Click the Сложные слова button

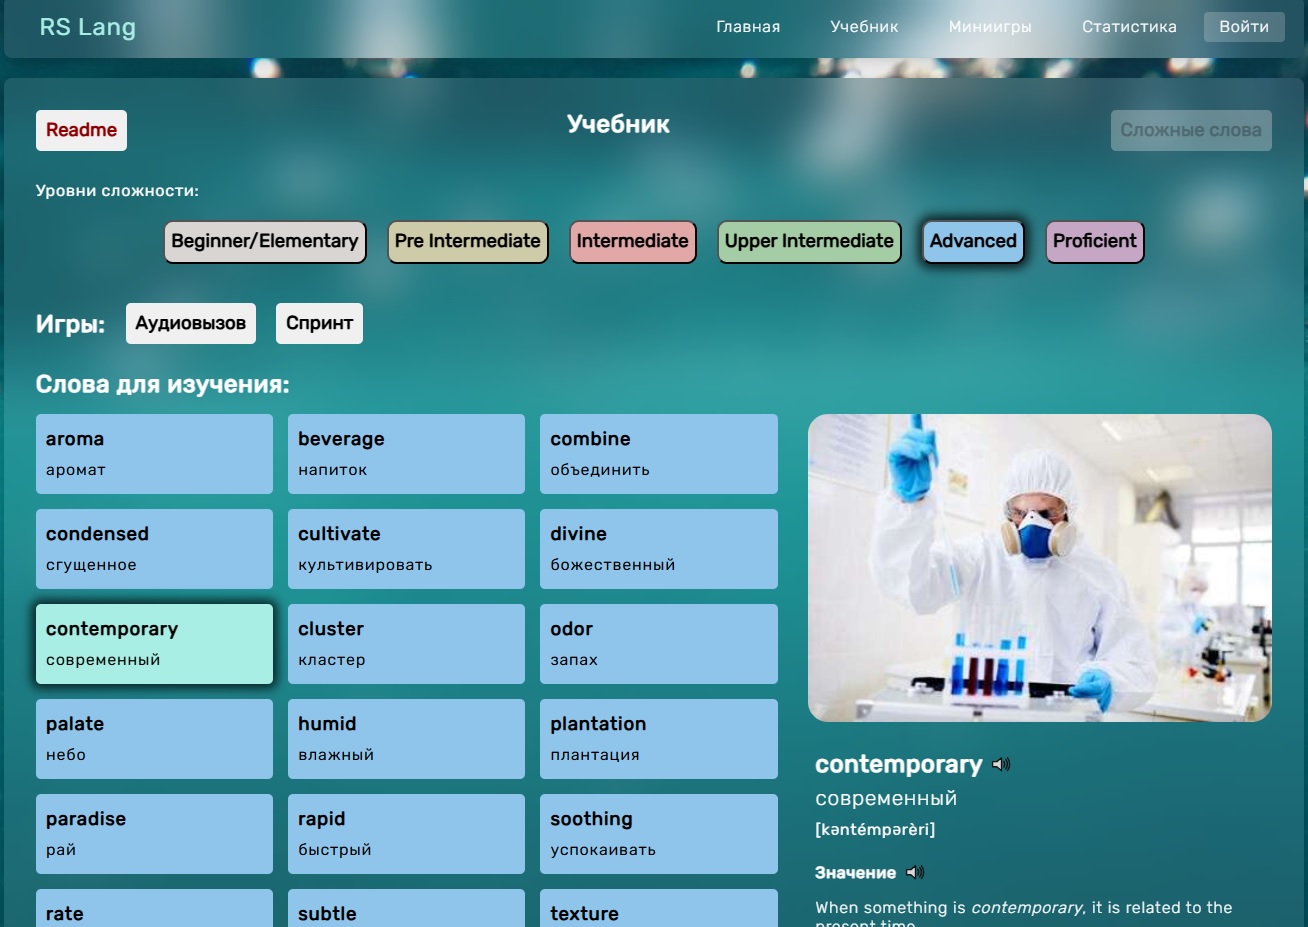pos(1190,130)
